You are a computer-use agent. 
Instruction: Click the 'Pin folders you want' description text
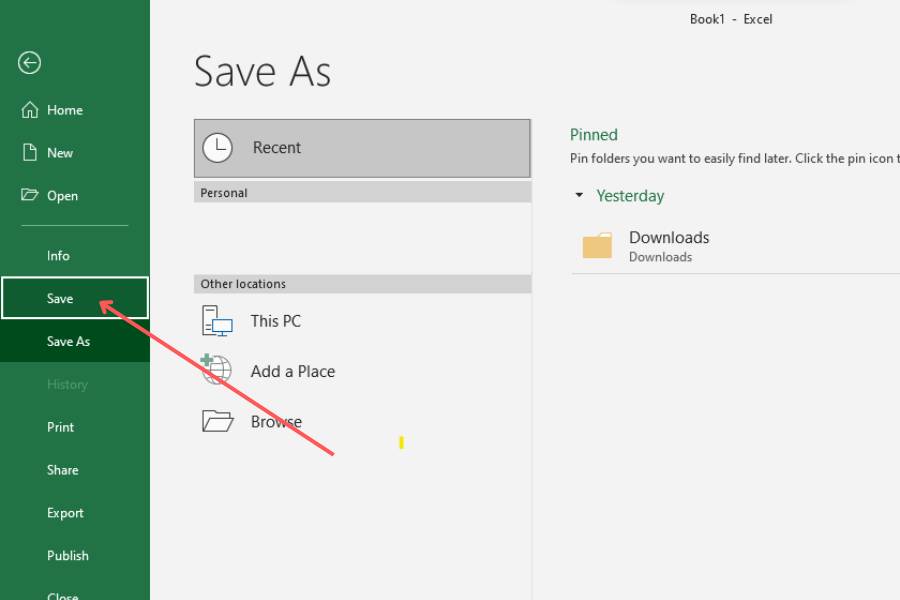click(735, 158)
